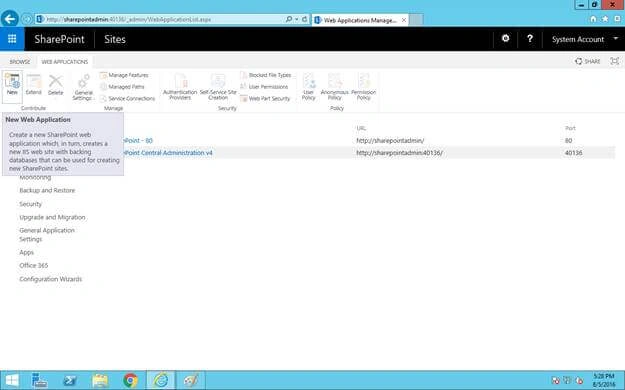
Task: Open Self-Service Site Creation
Action: (218, 87)
